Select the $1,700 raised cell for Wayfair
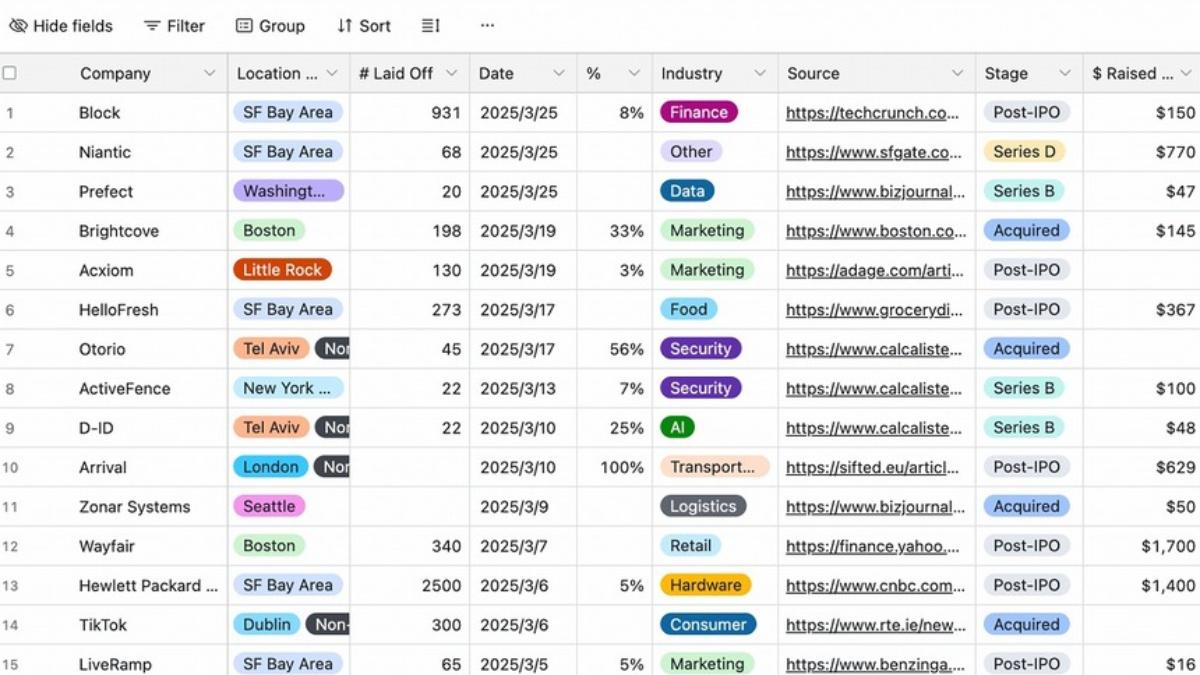 click(1141, 546)
